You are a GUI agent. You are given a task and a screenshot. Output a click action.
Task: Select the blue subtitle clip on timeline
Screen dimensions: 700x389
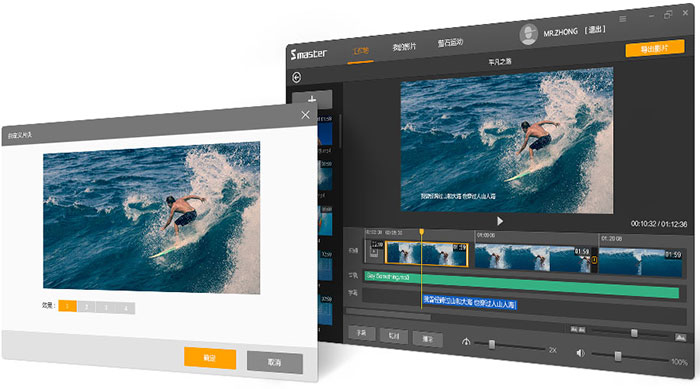[469, 303]
